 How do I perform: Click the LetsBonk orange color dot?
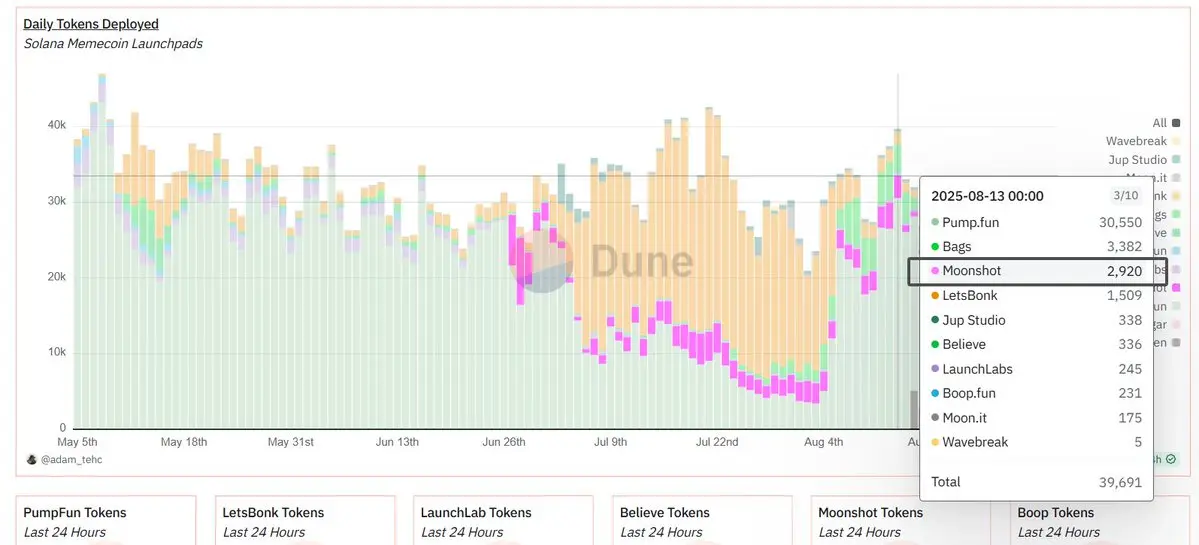tap(934, 295)
